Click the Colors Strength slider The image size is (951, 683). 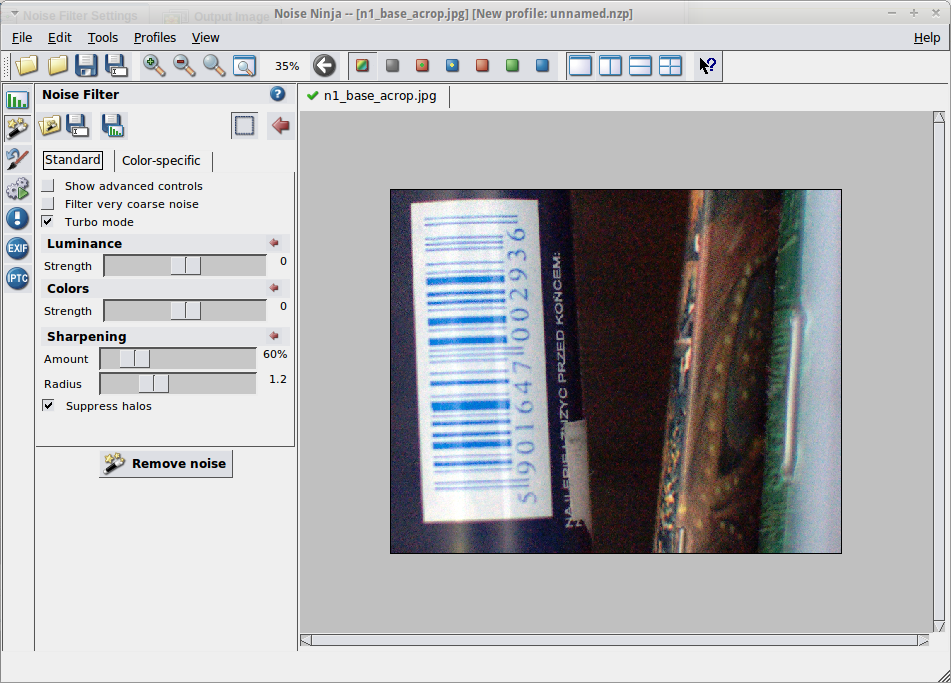point(185,311)
